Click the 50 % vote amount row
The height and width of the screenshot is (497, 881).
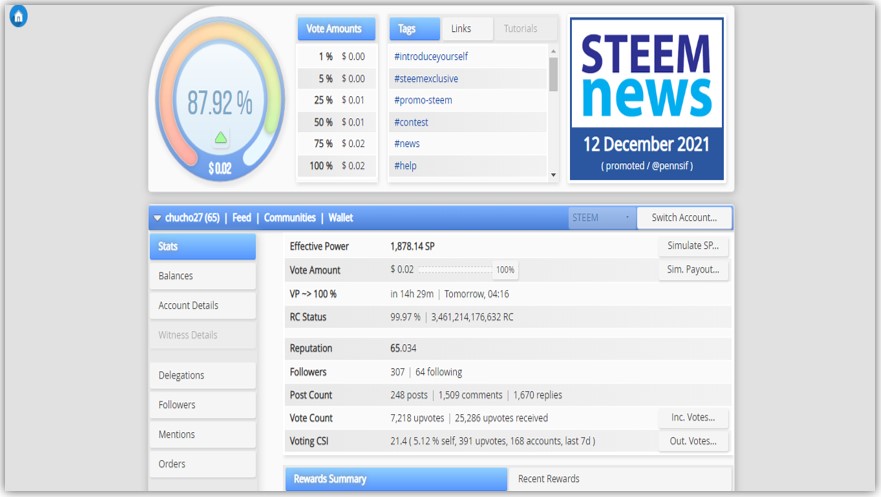pyautogui.click(x=337, y=122)
